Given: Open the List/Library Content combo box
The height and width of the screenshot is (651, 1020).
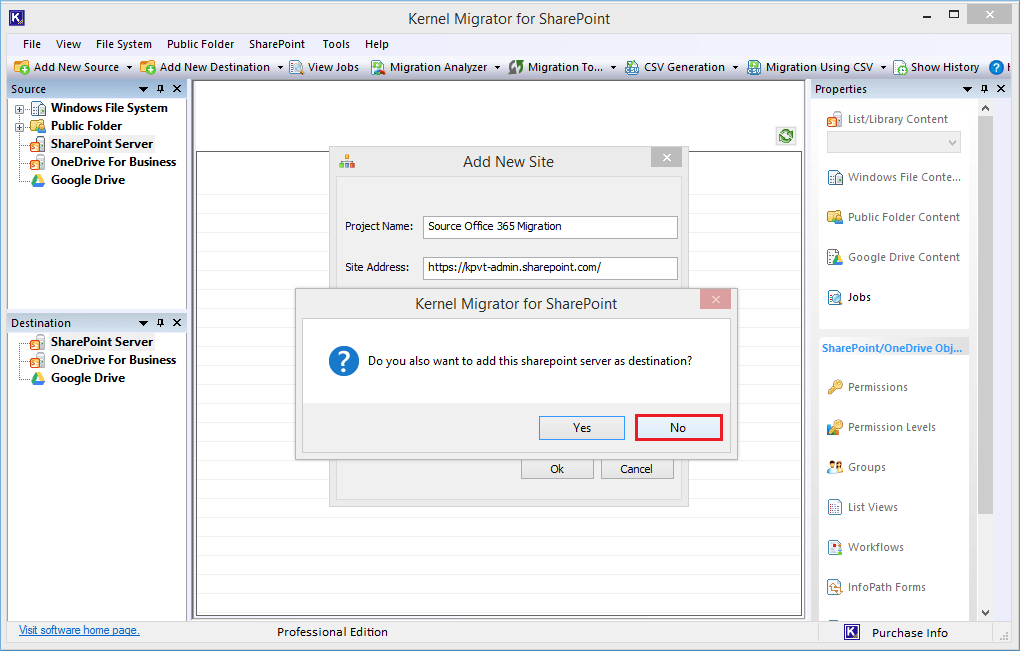Looking at the screenshot, I should coord(894,142).
